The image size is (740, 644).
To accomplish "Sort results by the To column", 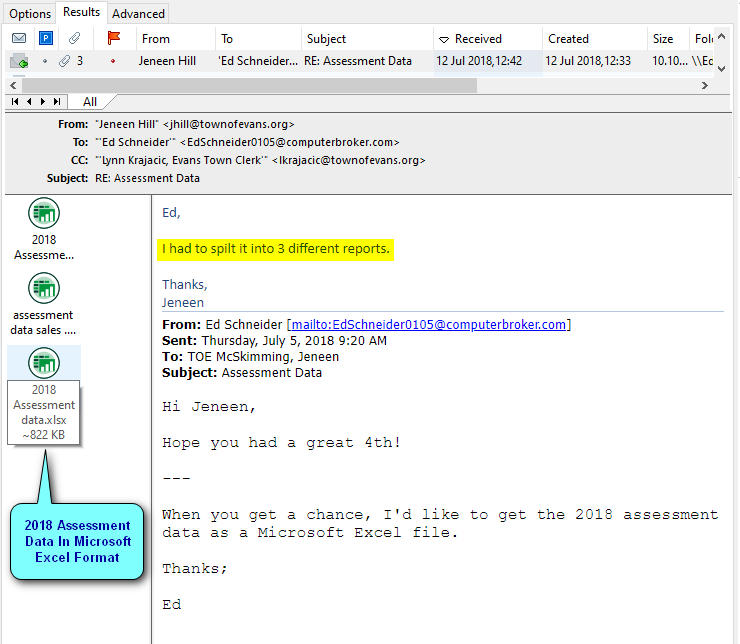I will point(258,39).
